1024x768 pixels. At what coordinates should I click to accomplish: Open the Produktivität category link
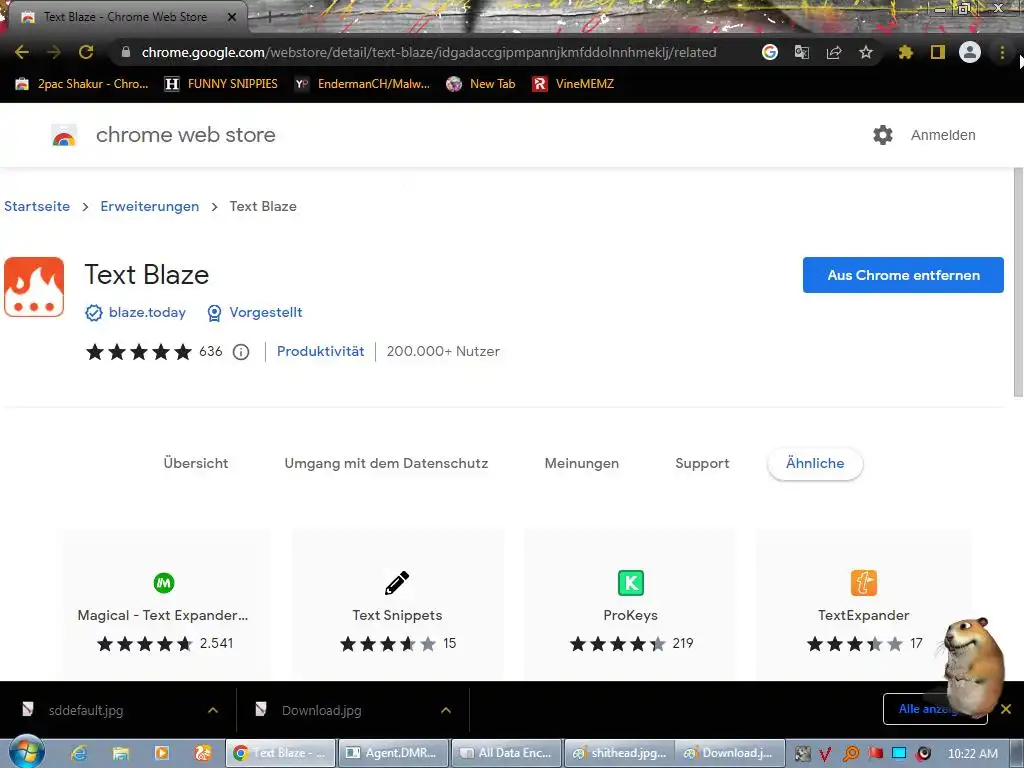[x=321, y=351]
